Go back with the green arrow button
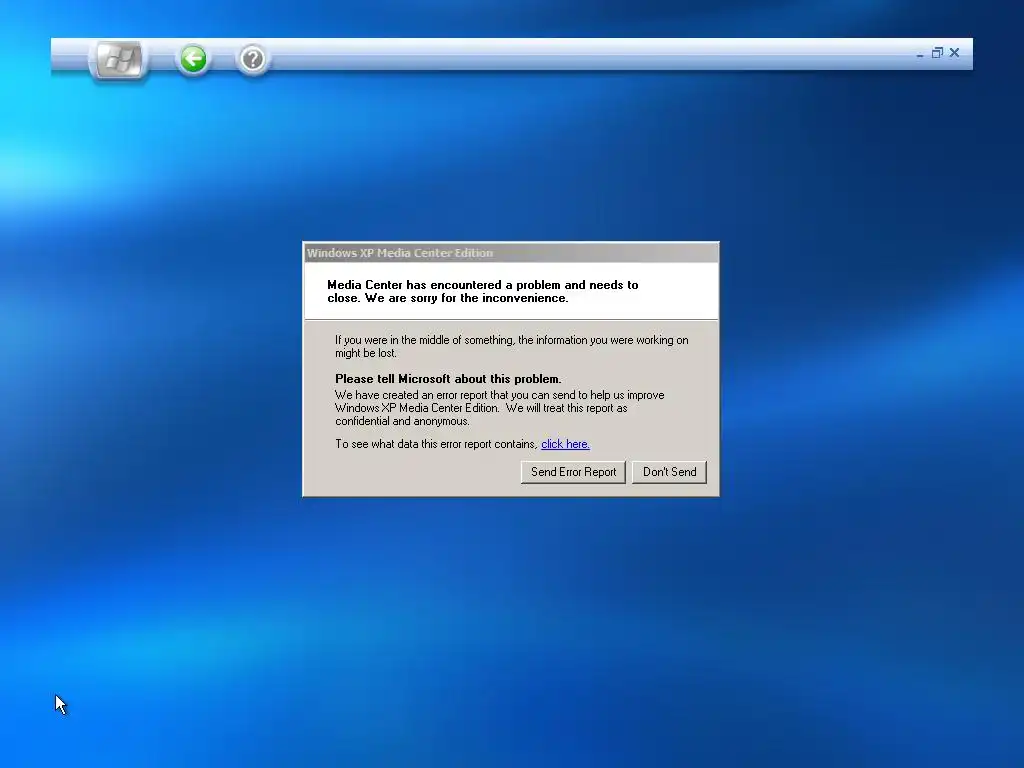 (193, 59)
